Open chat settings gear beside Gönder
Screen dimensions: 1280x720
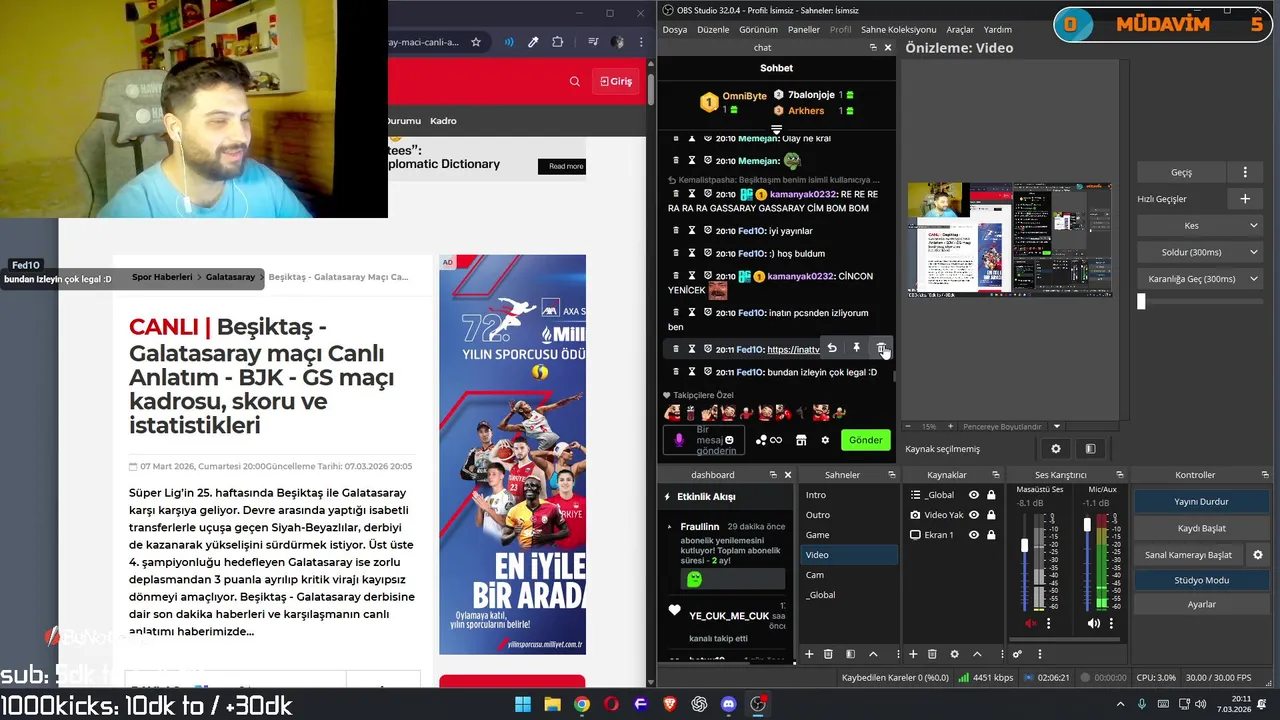tap(825, 440)
